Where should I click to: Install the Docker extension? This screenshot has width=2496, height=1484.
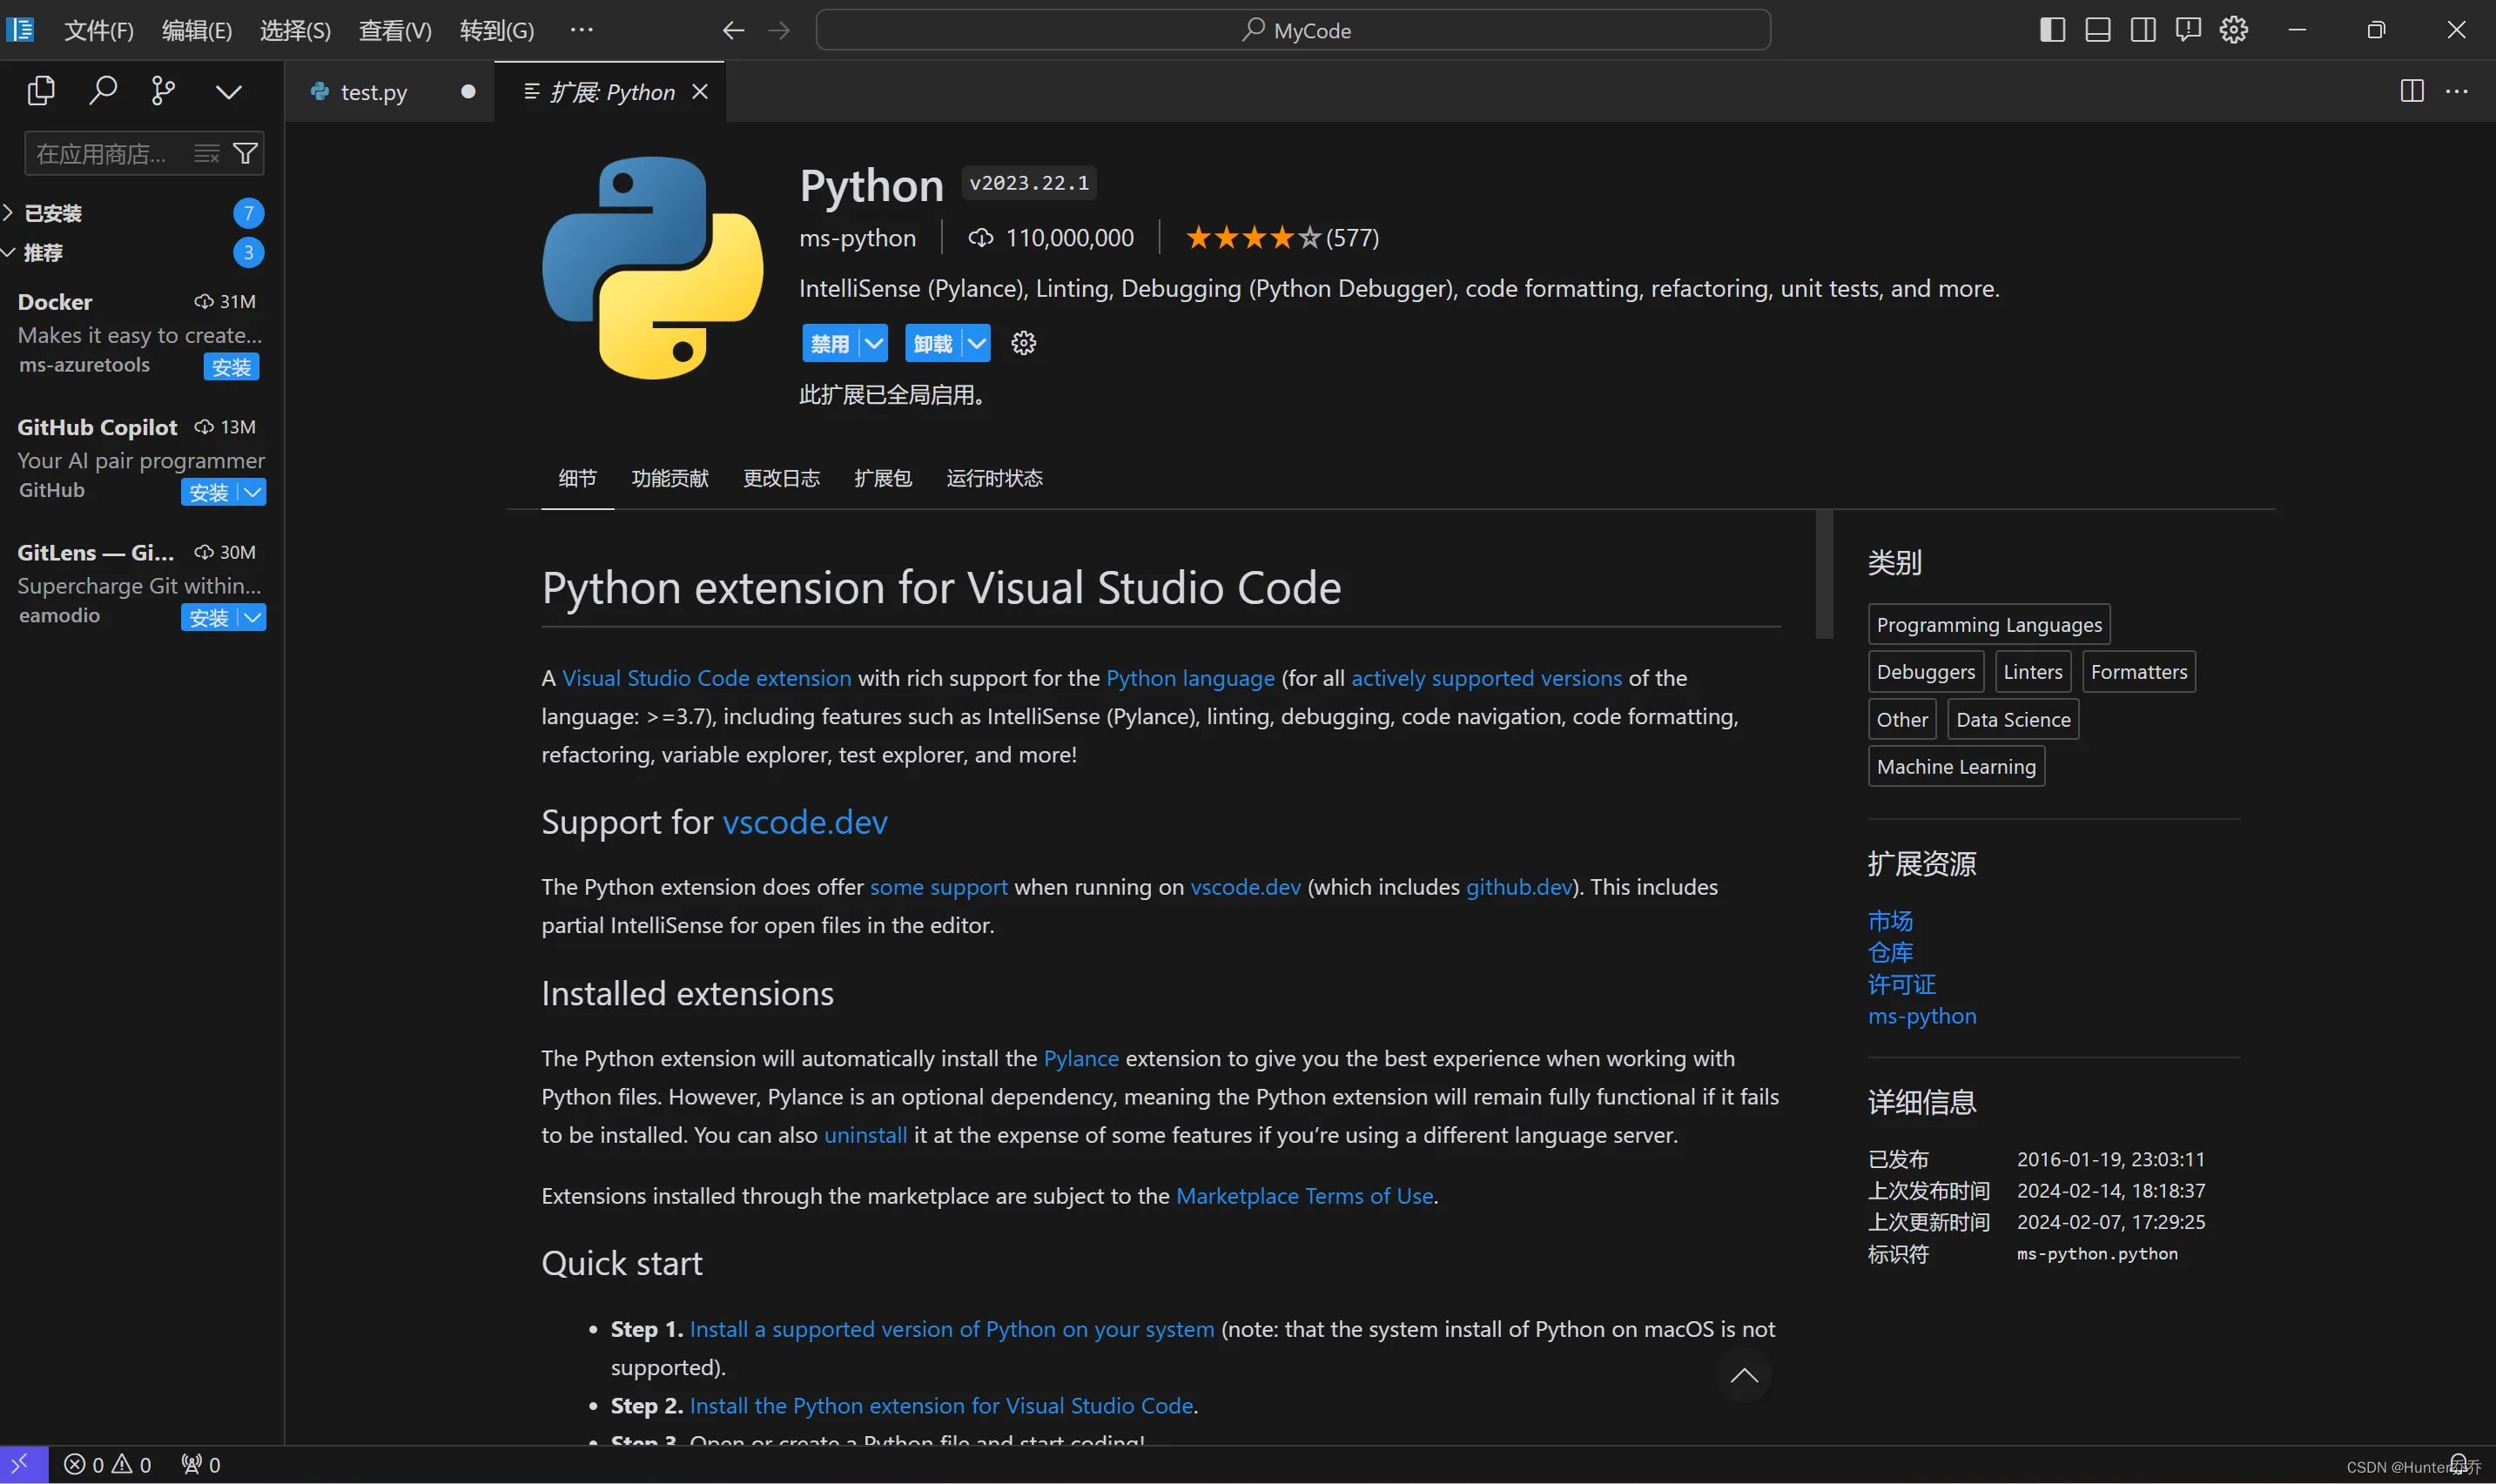(x=231, y=367)
